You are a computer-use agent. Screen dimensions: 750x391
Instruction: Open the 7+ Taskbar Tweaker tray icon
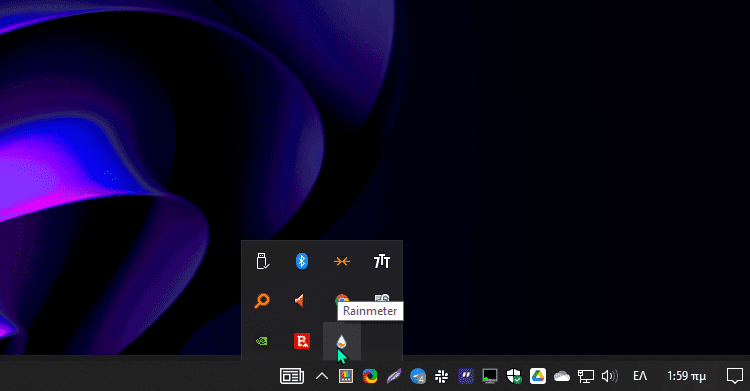click(382, 261)
